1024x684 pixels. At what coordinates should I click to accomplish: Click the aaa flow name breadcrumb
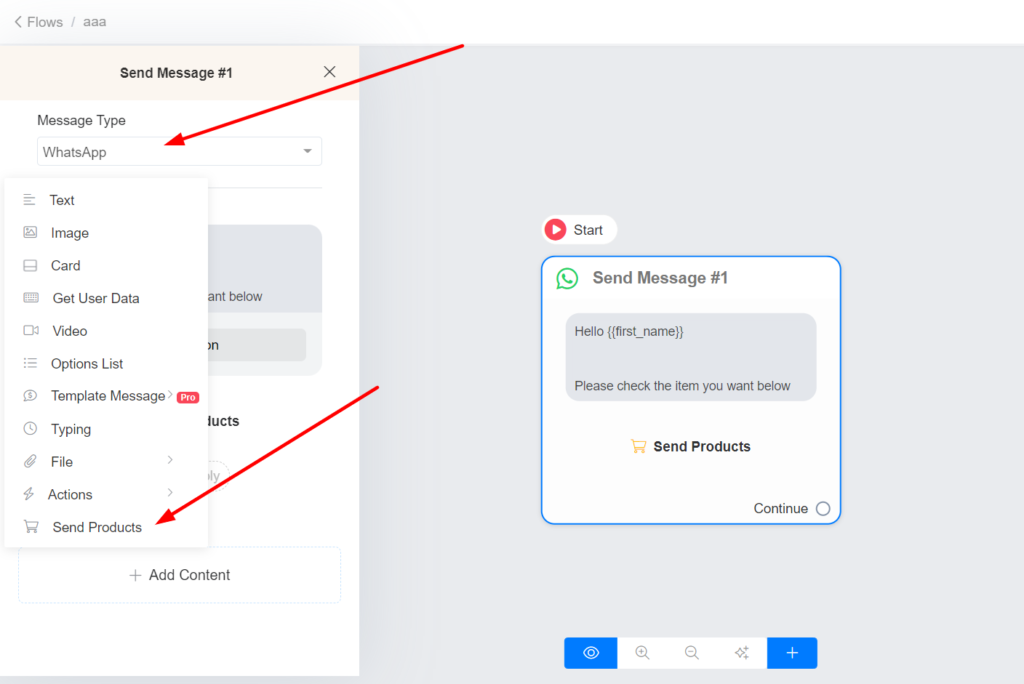(x=95, y=22)
